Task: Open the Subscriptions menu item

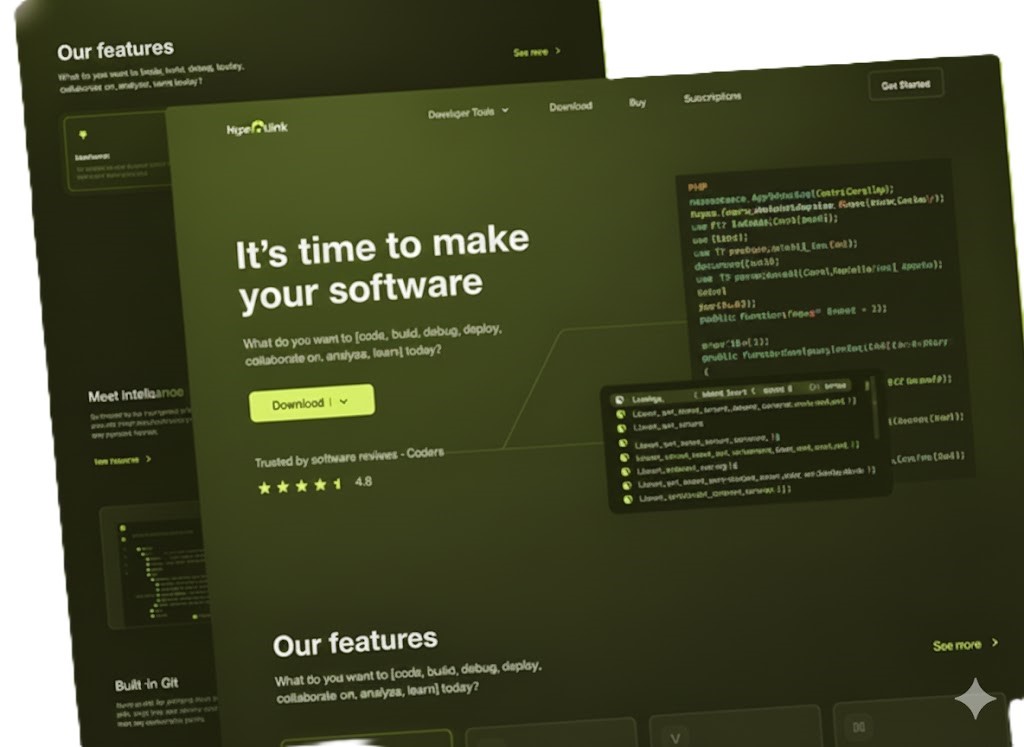Action: pyautogui.click(x=712, y=97)
